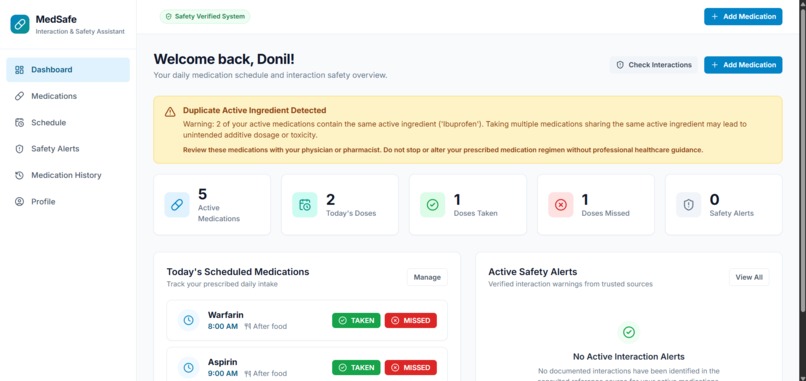Click Add Medication beside Check Interactions
This screenshot has height=381, width=806.
click(743, 65)
